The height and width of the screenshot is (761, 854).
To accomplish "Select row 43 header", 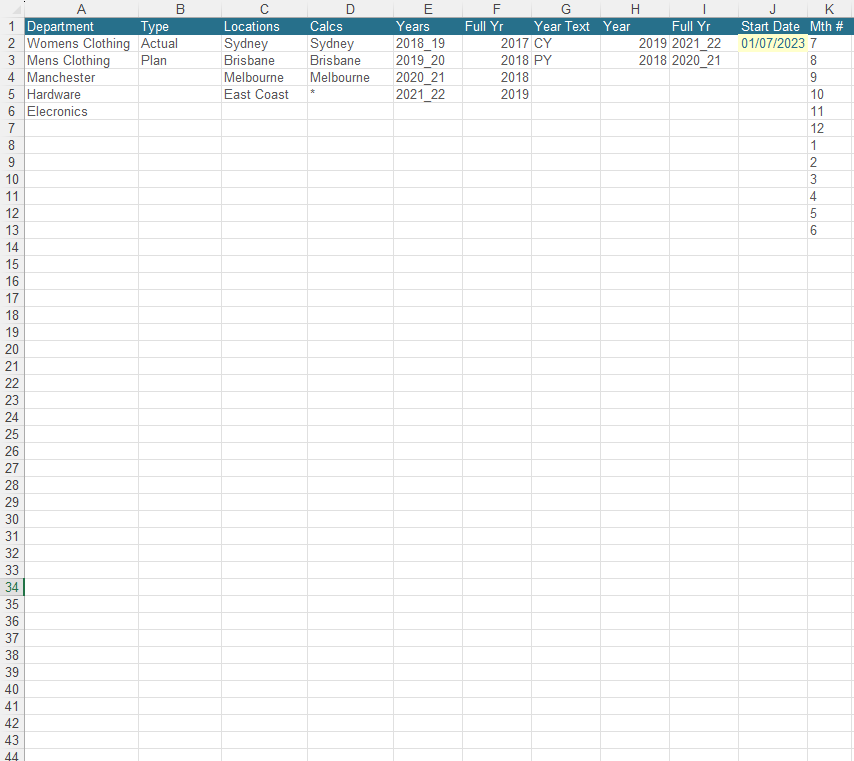I will 12,740.
